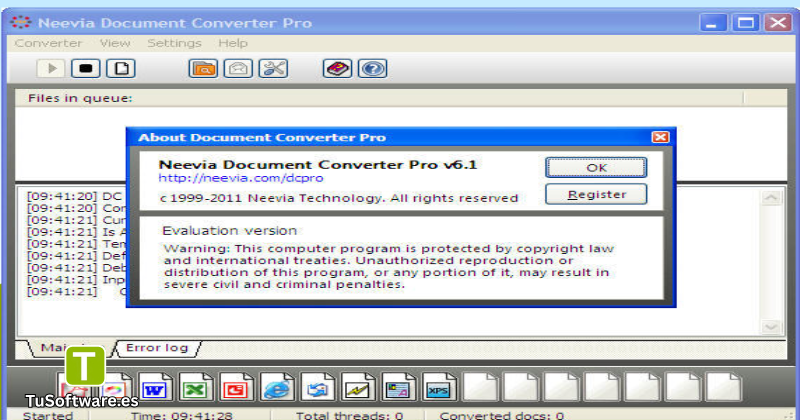The height and width of the screenshot is (420, 800).
Task: Click the 'Time: 09:41:28' status entry
Action: tap(182, 415)
